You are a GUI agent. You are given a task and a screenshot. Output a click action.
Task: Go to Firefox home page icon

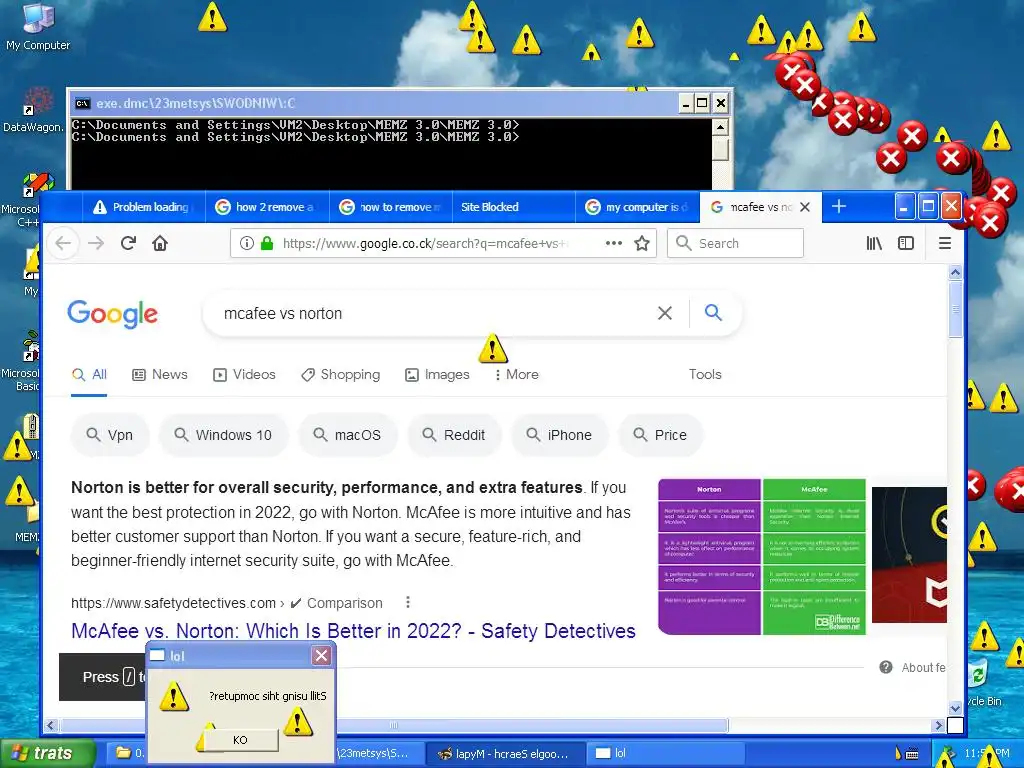point(160,244)
